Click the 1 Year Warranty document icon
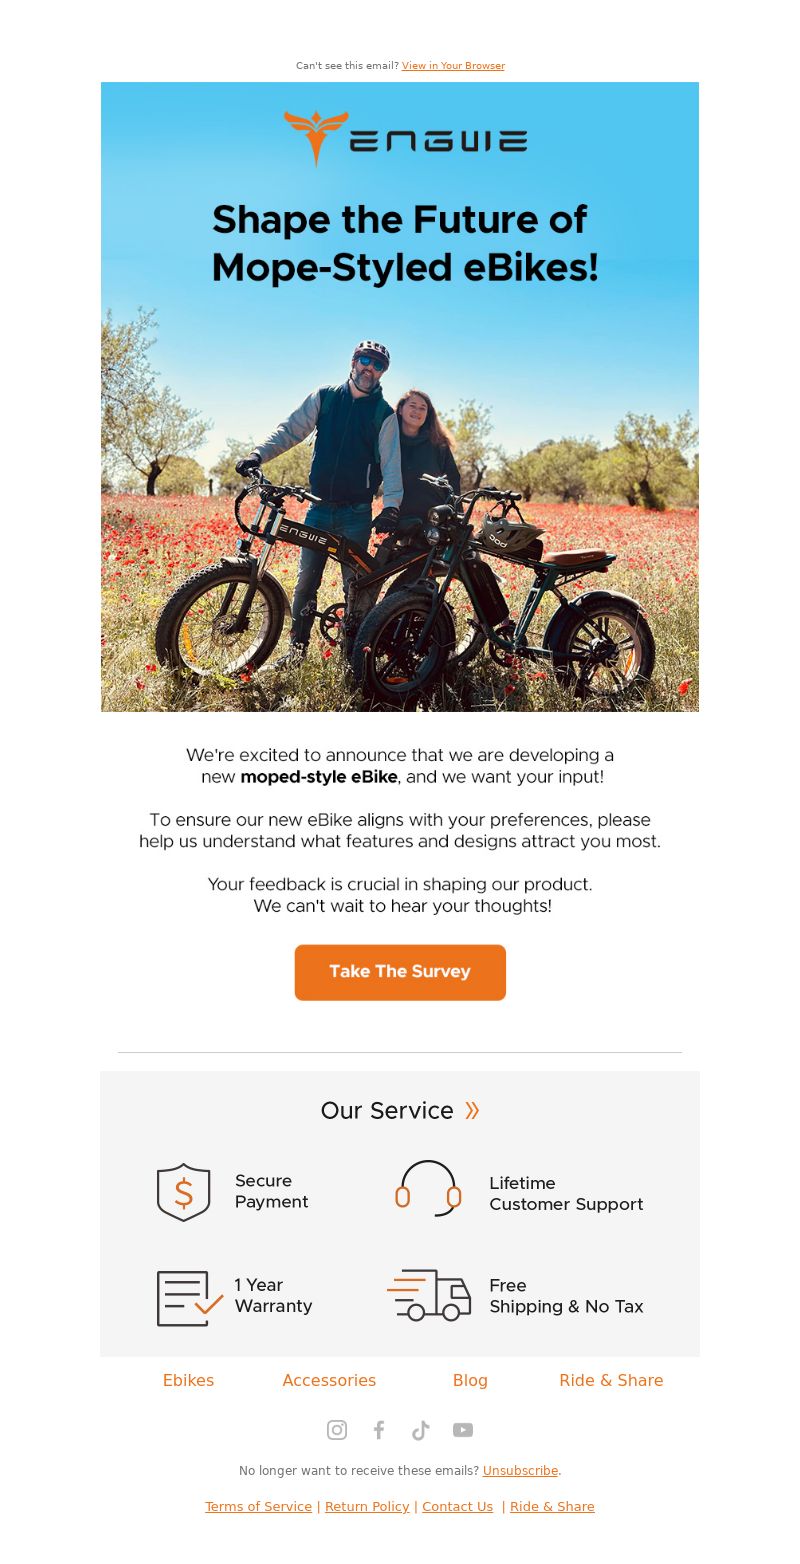The width and height of the screenshot is (800, 1564). (x=190, y=1298)
